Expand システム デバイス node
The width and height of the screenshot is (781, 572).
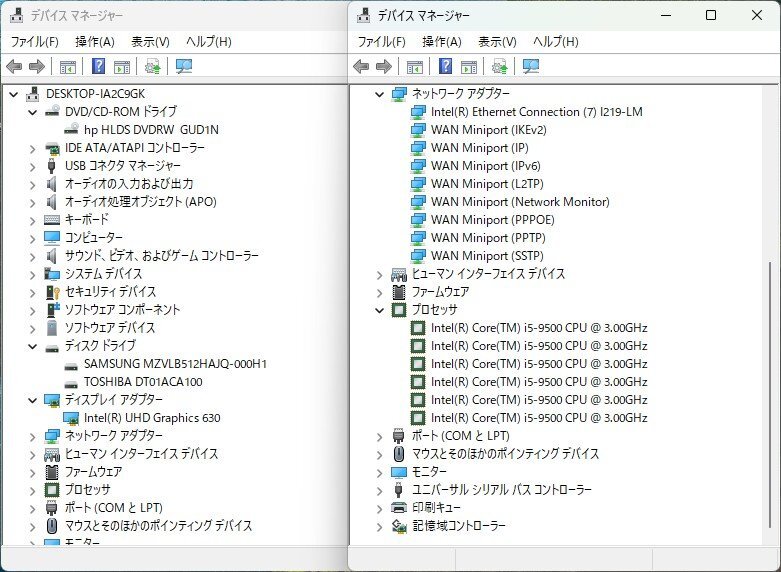(32, 274)
